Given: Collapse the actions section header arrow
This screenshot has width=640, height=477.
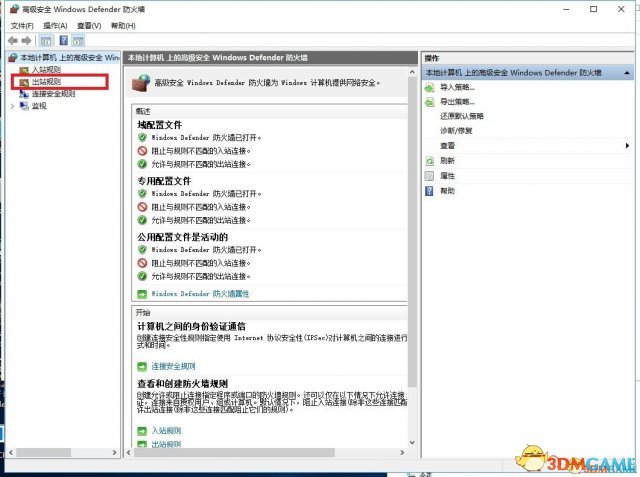Looking at the screenshot, I should [x=627, y=73].
